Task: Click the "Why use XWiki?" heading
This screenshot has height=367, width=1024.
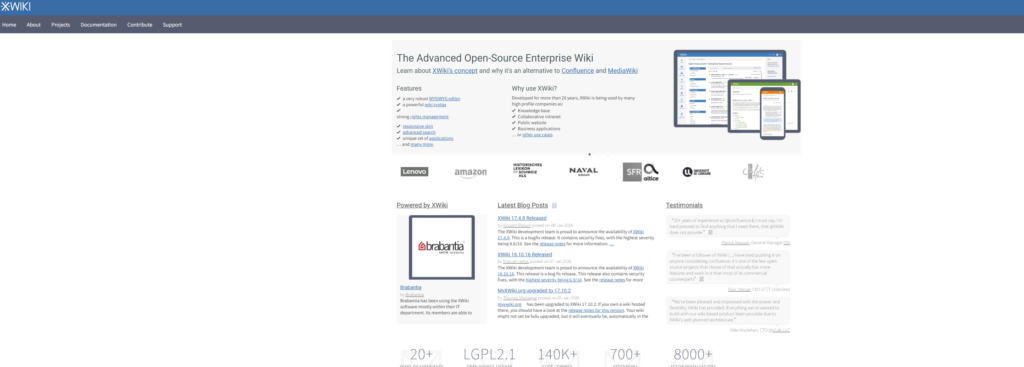Action: pos(534,88)
